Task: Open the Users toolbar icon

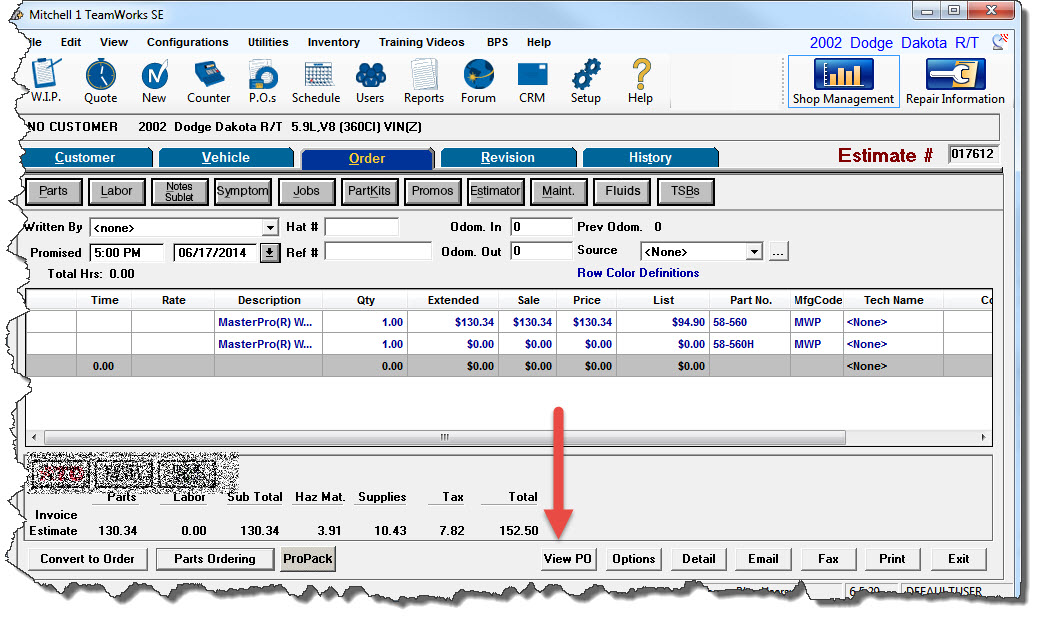Action: (x=370, y=81)
